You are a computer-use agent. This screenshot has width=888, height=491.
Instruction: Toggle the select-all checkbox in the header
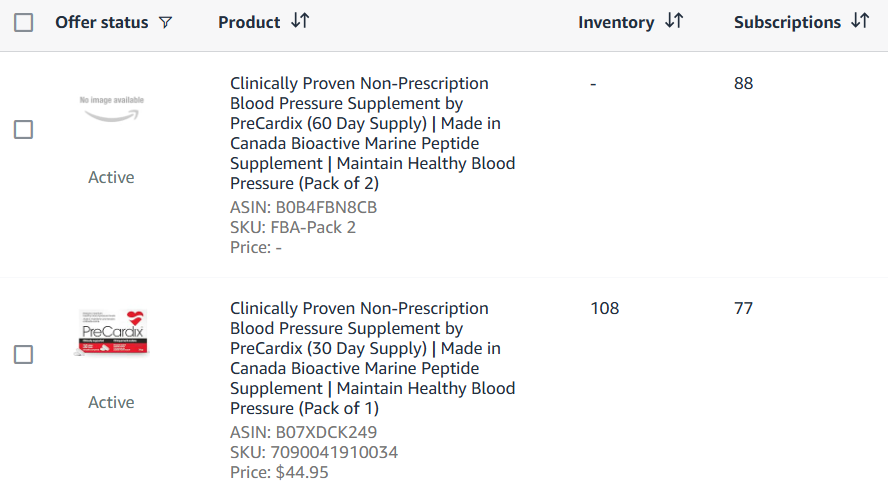click(23, 22)
